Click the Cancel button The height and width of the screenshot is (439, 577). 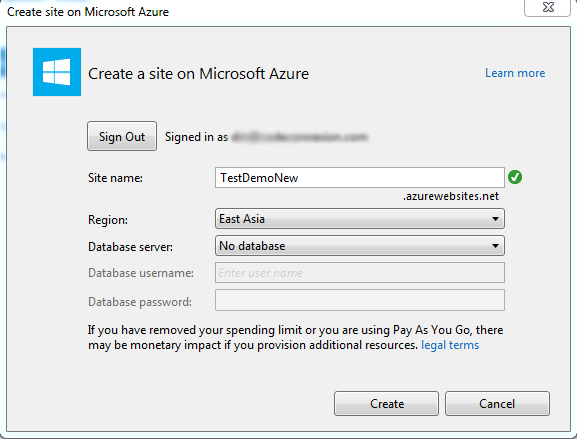[x=497, y=404]
